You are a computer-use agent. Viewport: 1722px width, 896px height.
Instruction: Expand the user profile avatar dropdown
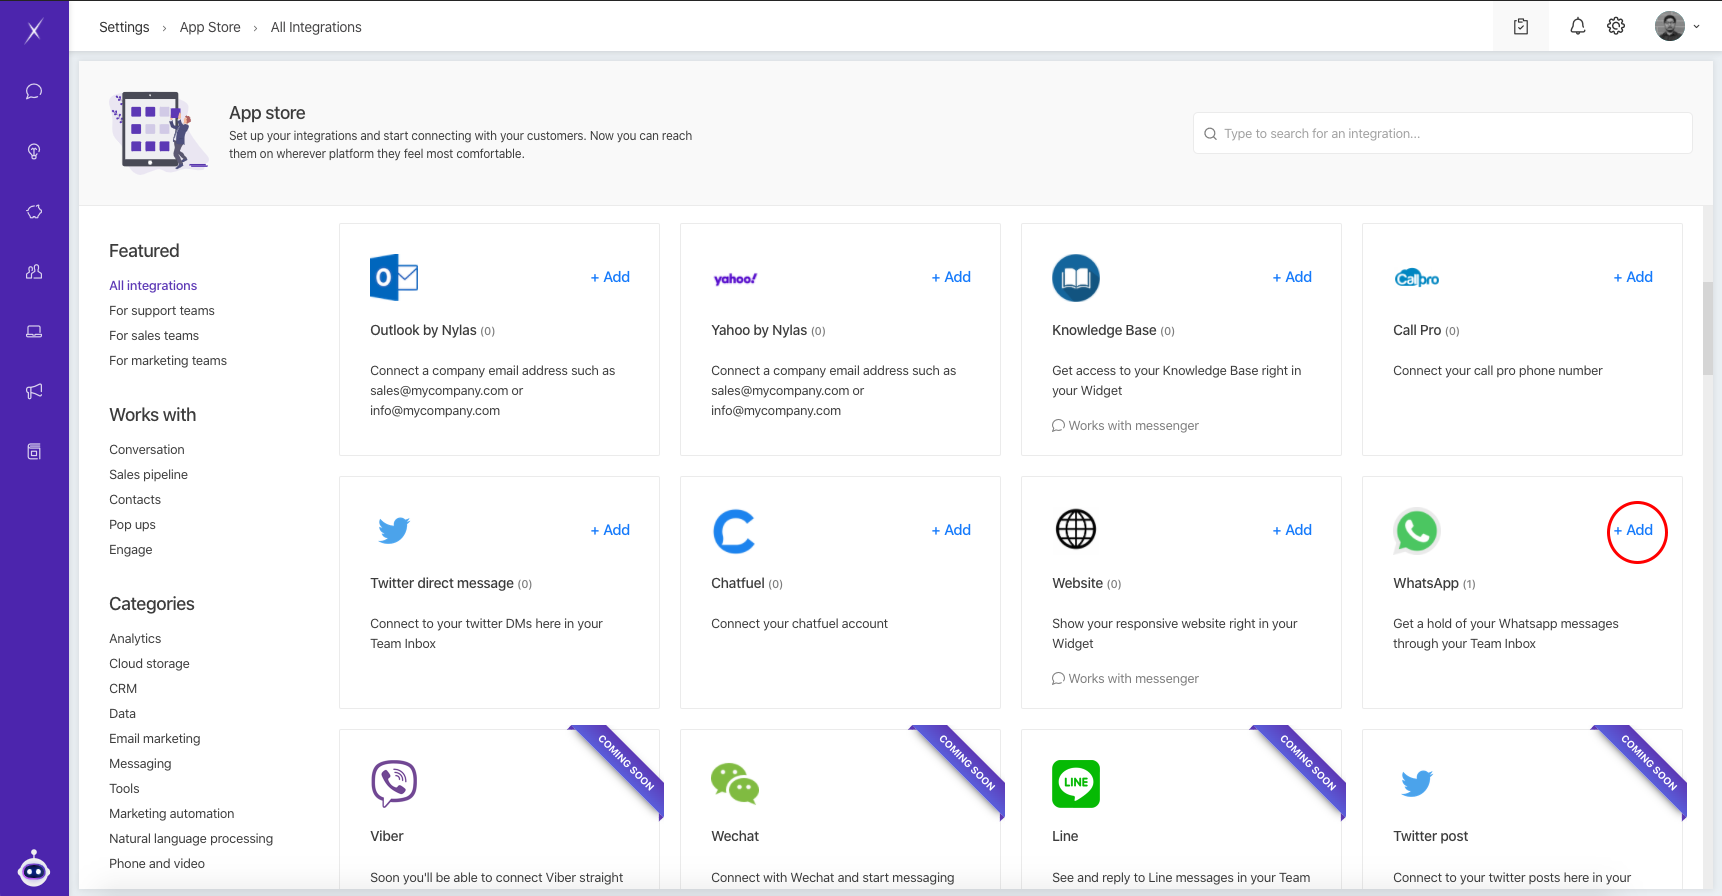click(1677, 27)
